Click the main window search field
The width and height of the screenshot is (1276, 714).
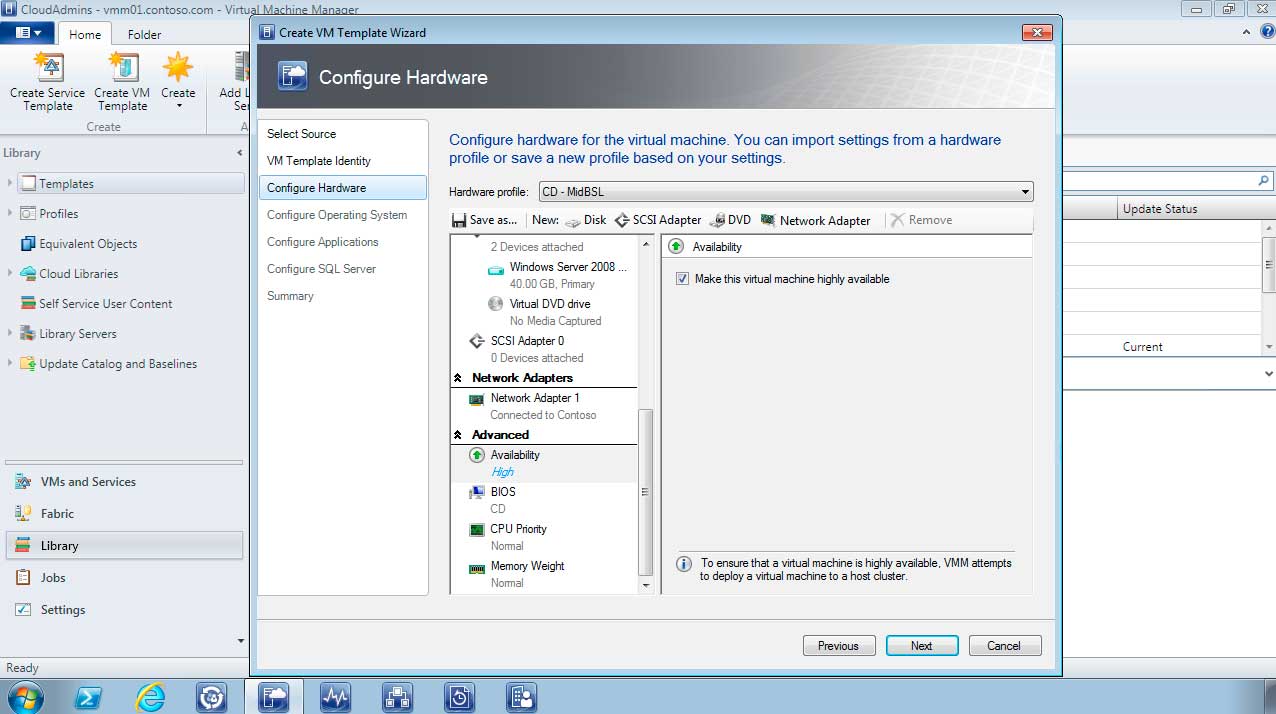[x=1160, y=181]
